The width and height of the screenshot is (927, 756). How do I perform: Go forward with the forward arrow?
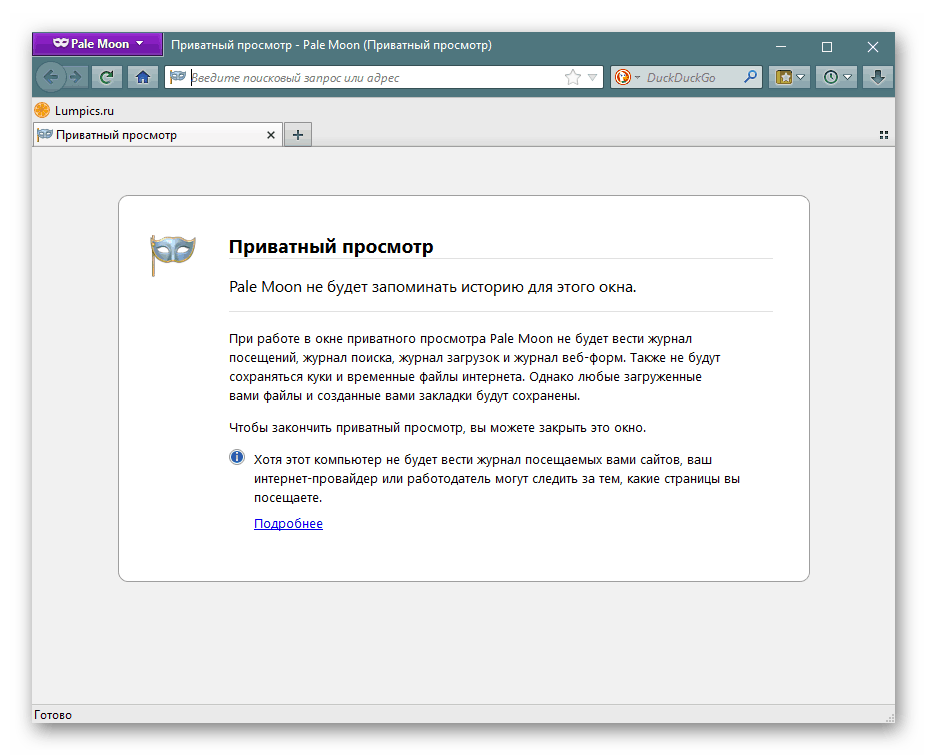point(75,77)
